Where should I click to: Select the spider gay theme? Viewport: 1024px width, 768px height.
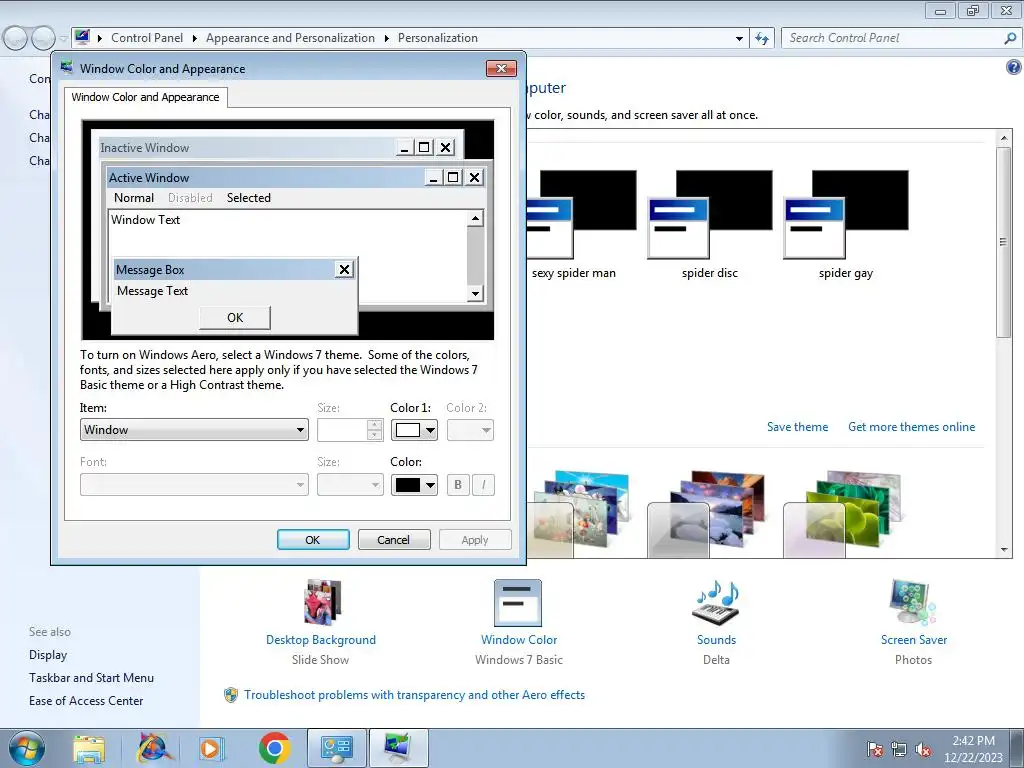846,225
